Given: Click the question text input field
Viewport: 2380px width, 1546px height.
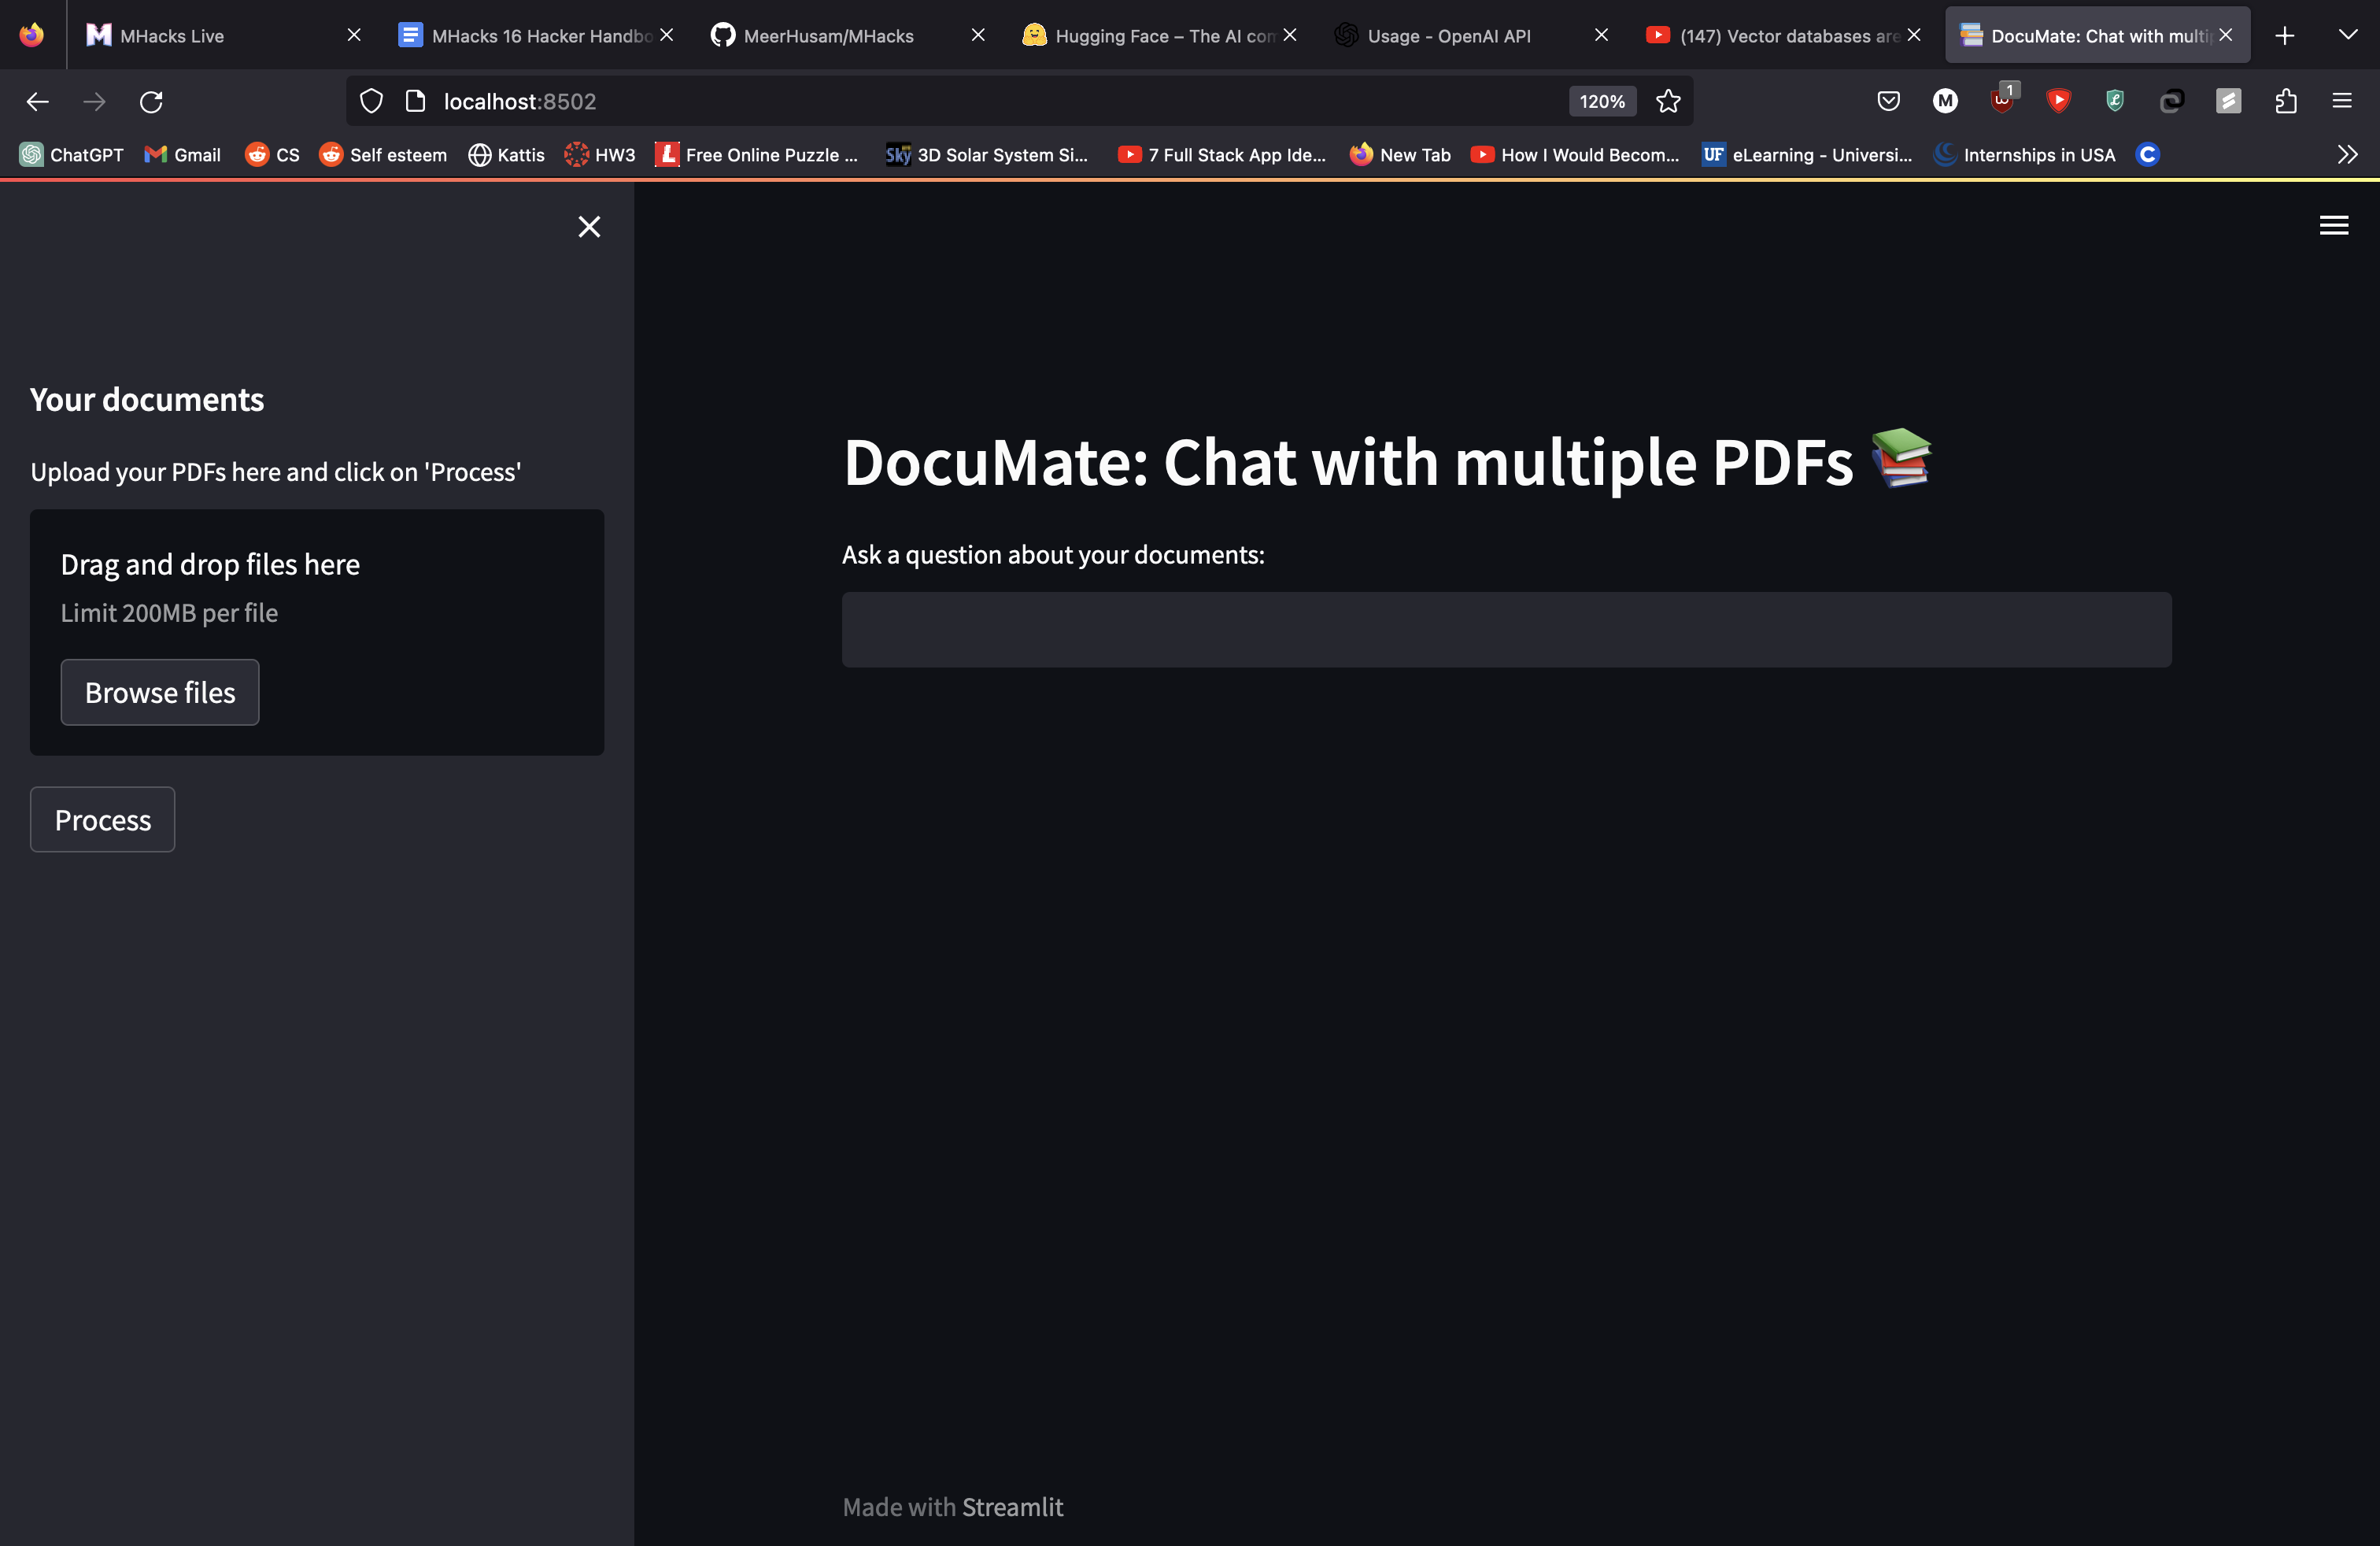Looking at the screenshot, I should 1506,630.
